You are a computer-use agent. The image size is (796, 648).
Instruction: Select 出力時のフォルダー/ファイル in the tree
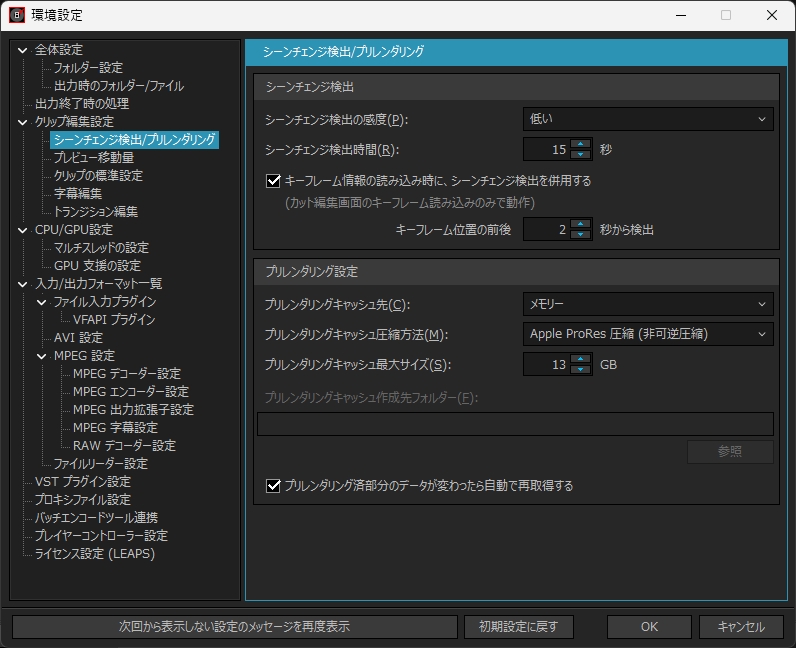119,86
